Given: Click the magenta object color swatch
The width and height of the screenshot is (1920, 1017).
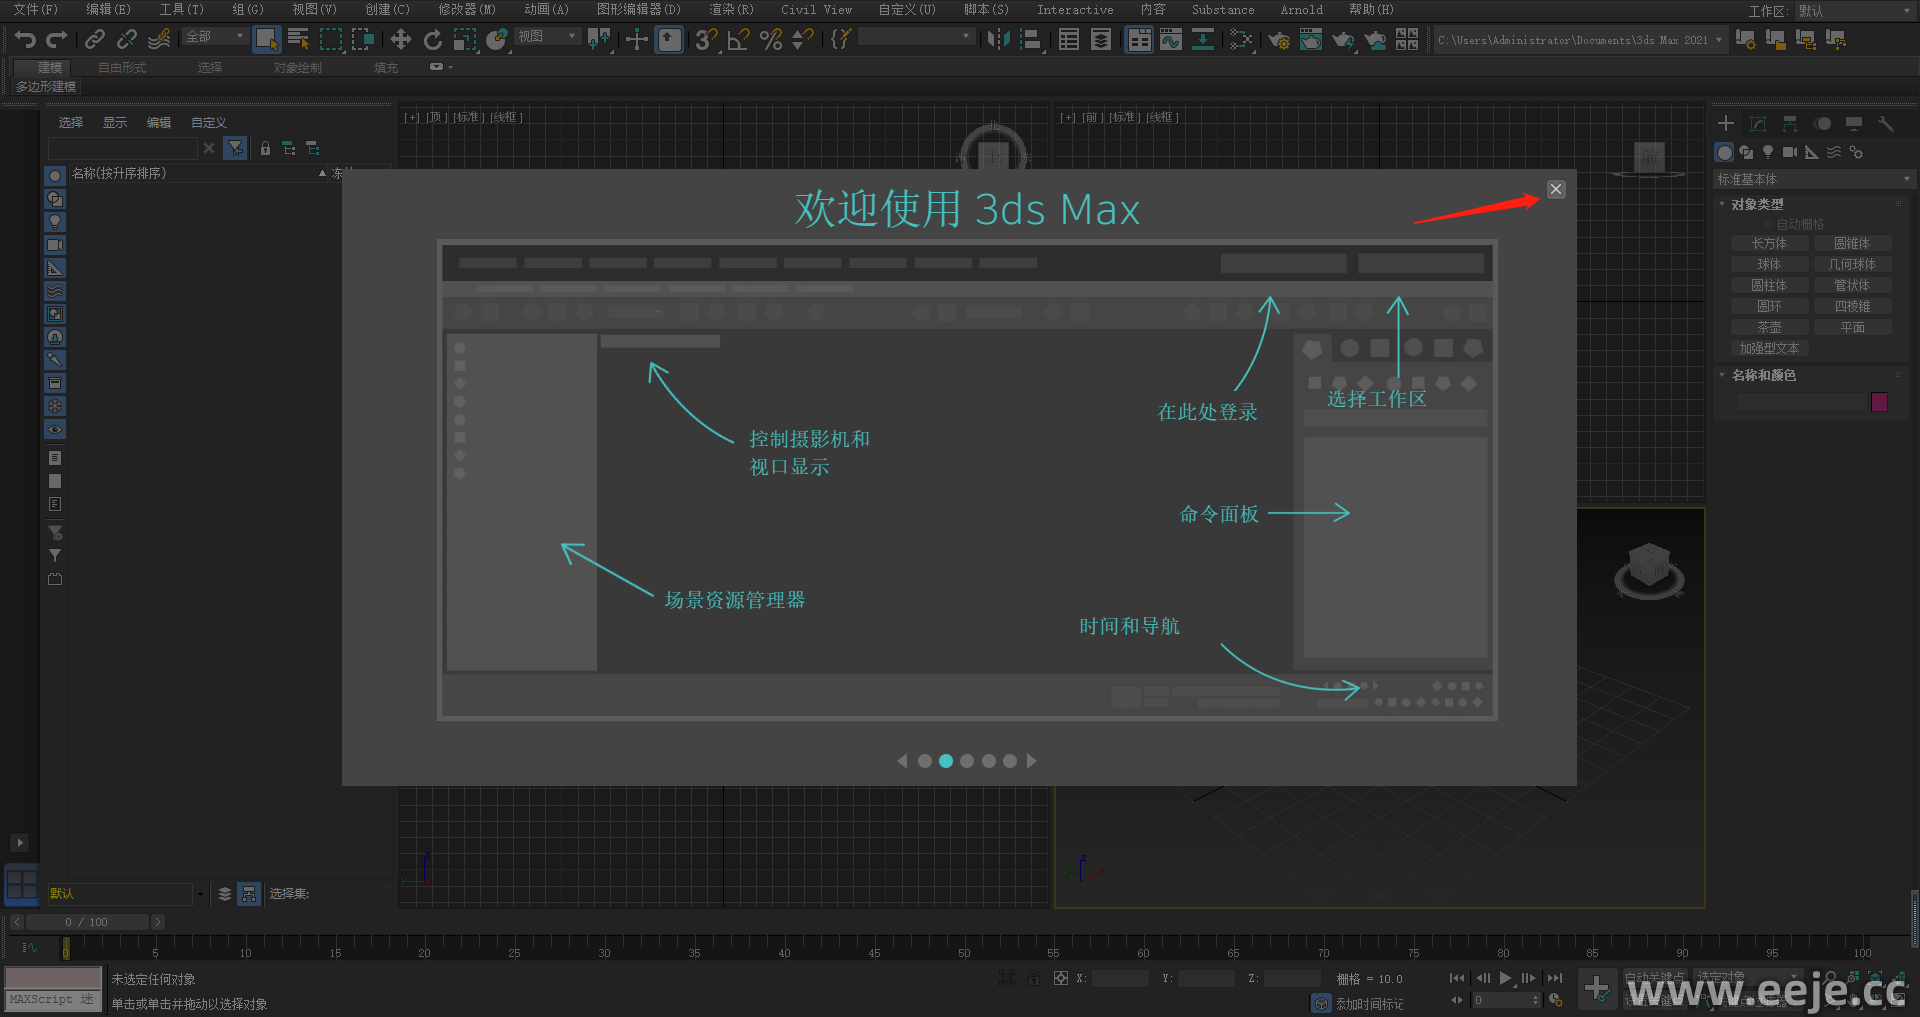Looking at the screenshot, I should coord(1879,402).
